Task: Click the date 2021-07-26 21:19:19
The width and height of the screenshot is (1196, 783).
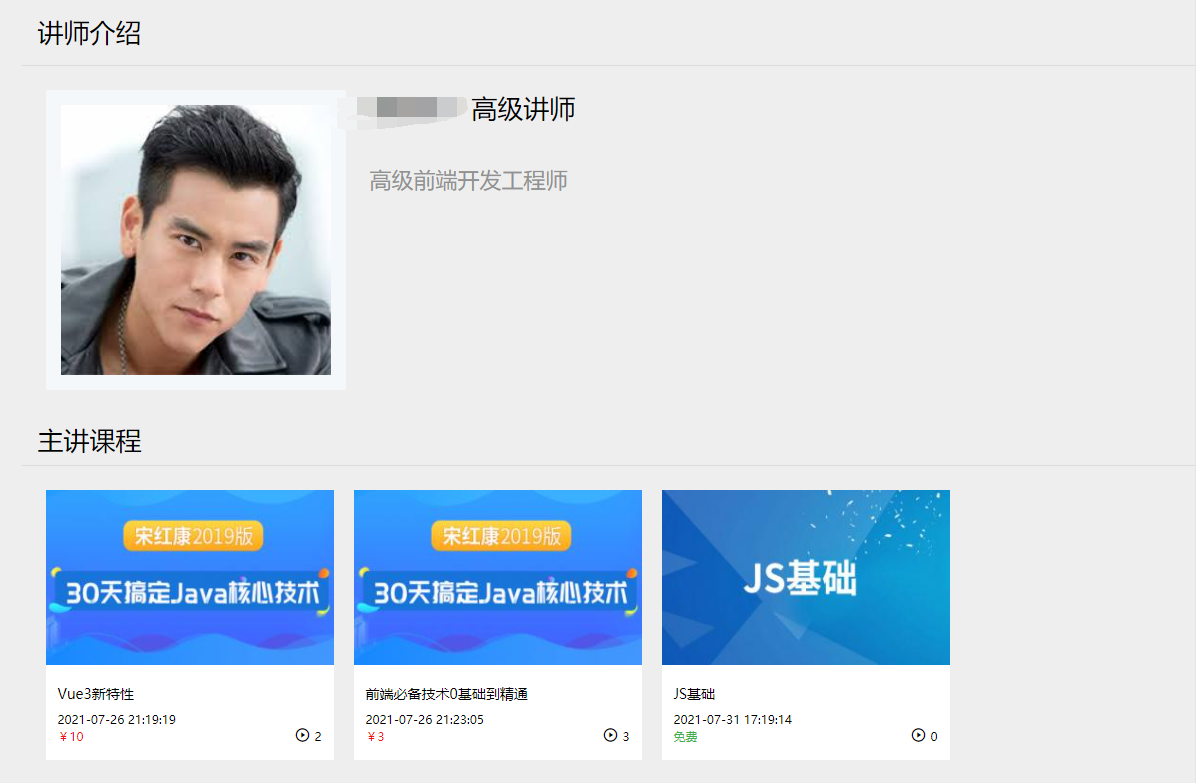Action: pos(117,719)
